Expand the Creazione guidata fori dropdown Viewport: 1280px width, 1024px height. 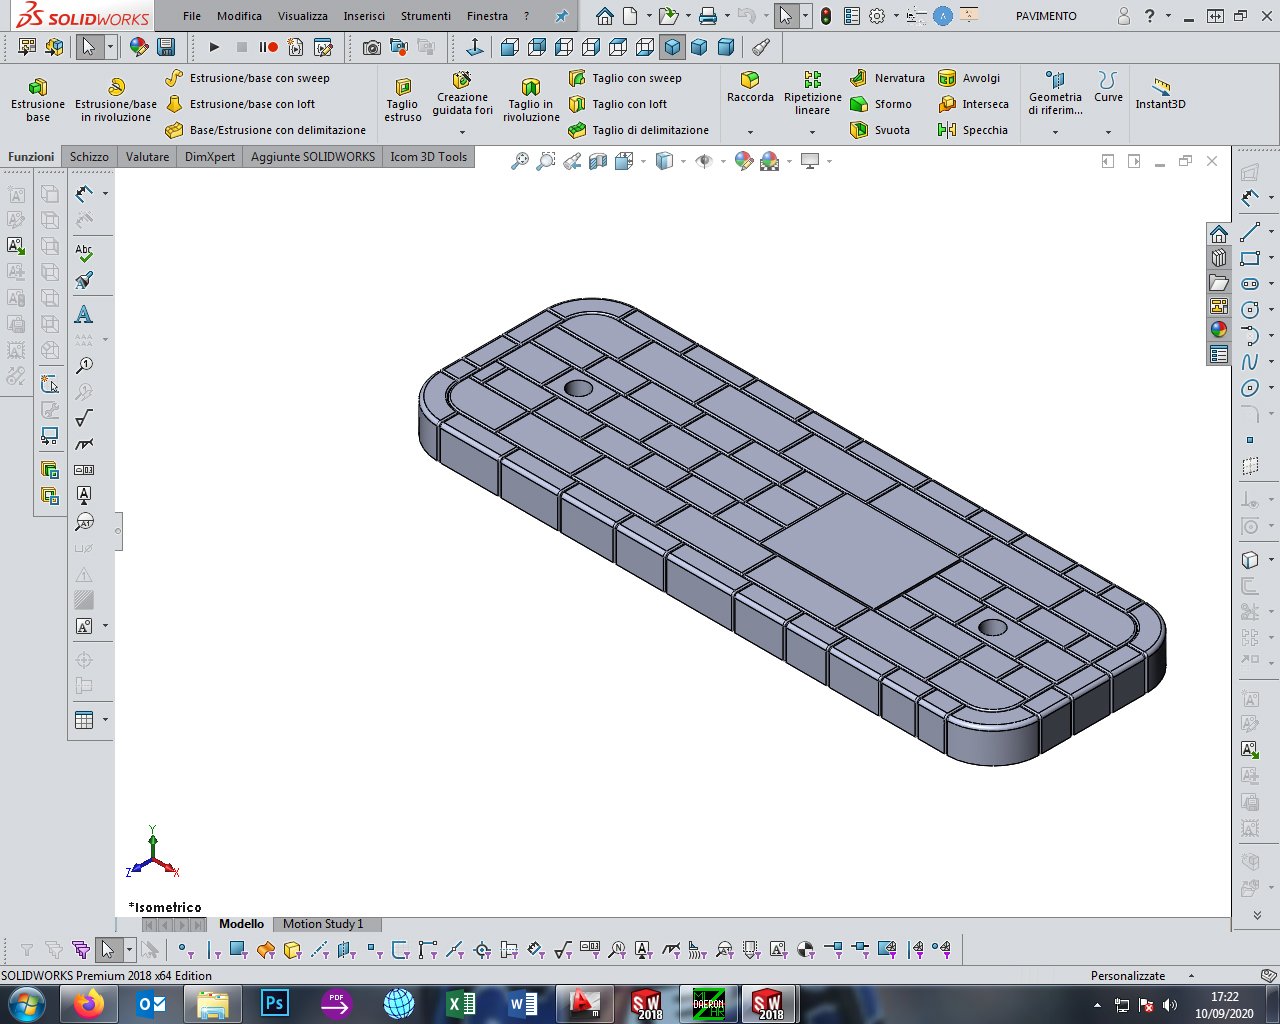[x=462, y=132]
